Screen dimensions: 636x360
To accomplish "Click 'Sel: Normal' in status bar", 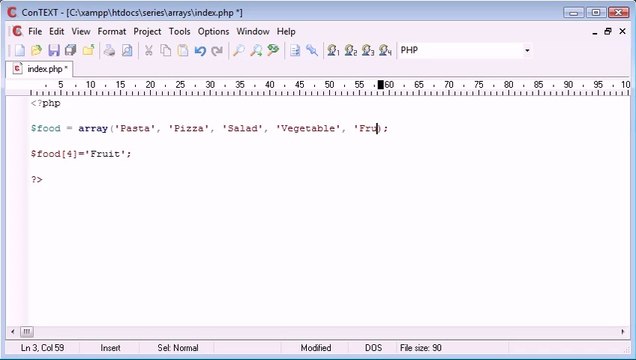I will [178, 348].
